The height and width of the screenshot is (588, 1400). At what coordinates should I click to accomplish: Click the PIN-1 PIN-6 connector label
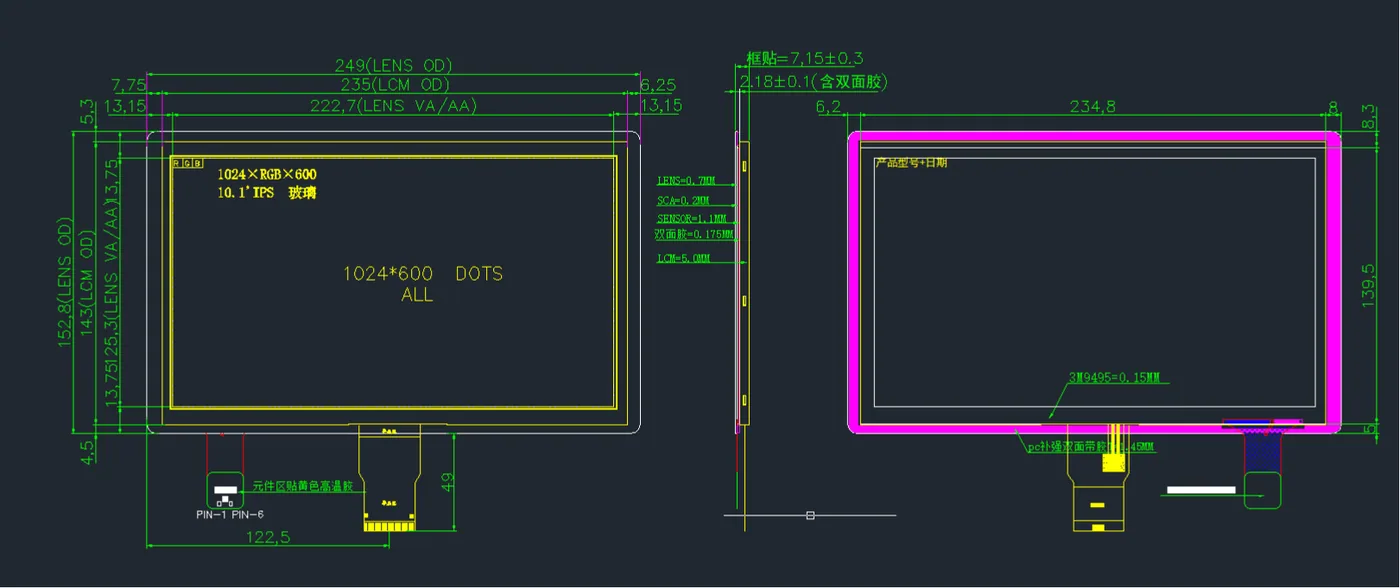(230, 514)
